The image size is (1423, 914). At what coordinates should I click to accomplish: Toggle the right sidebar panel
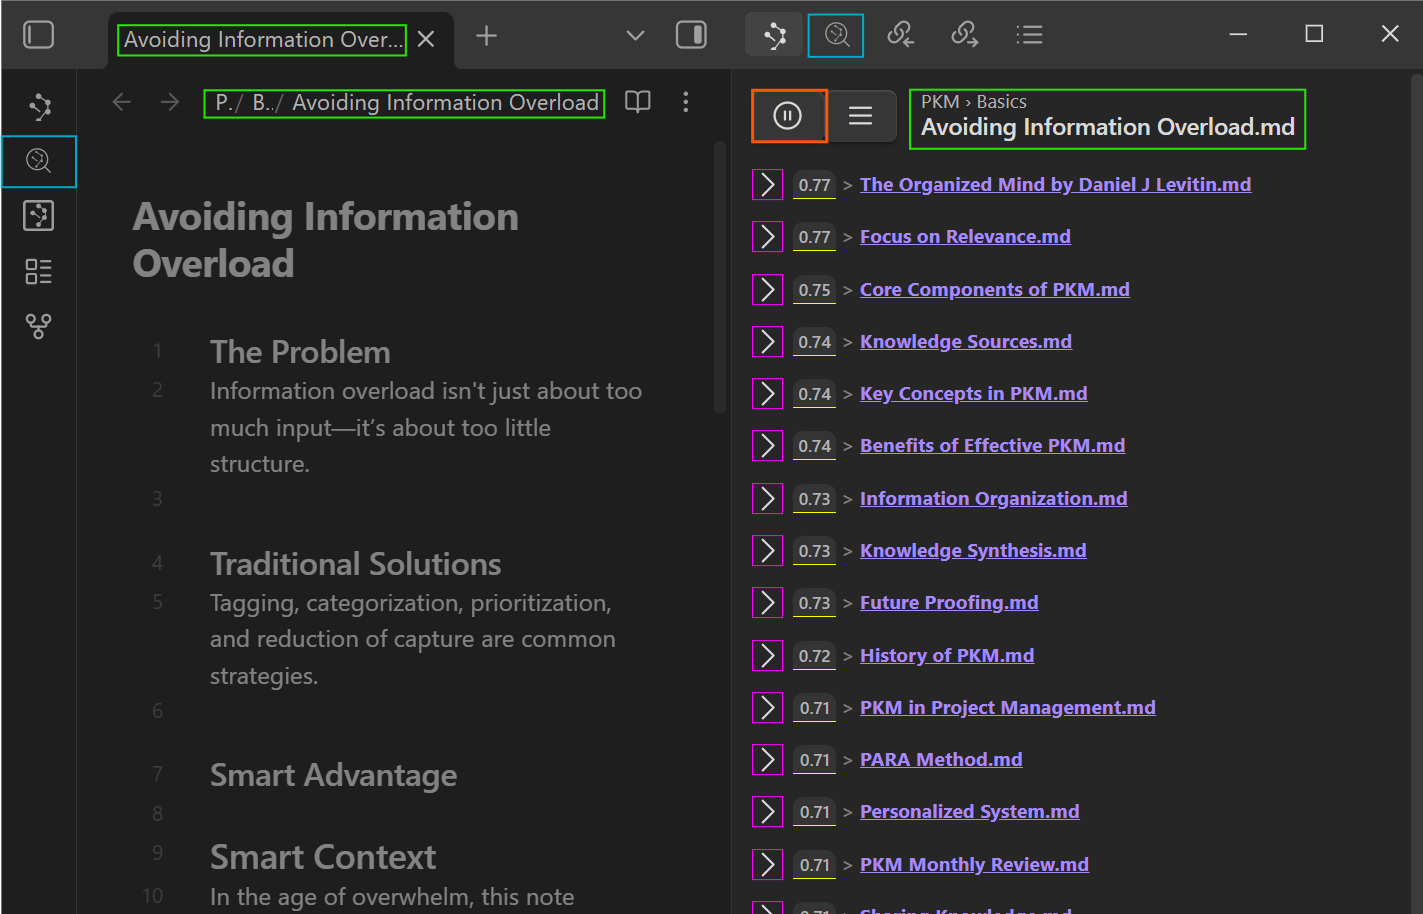[691, 35]
